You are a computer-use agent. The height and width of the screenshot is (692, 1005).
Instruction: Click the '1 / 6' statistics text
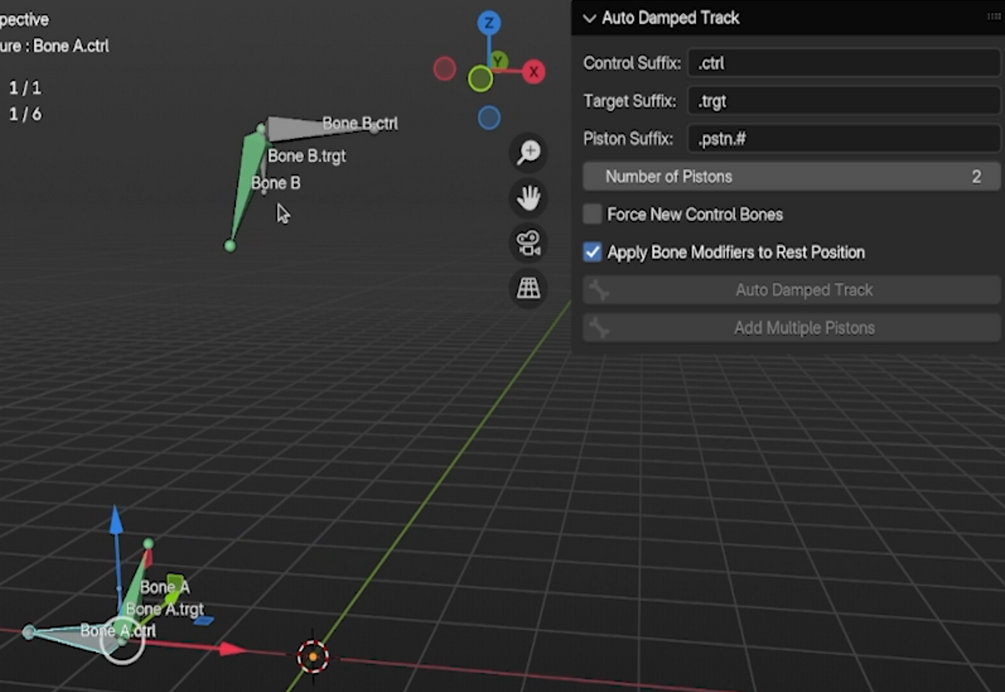tap(25, 114)
